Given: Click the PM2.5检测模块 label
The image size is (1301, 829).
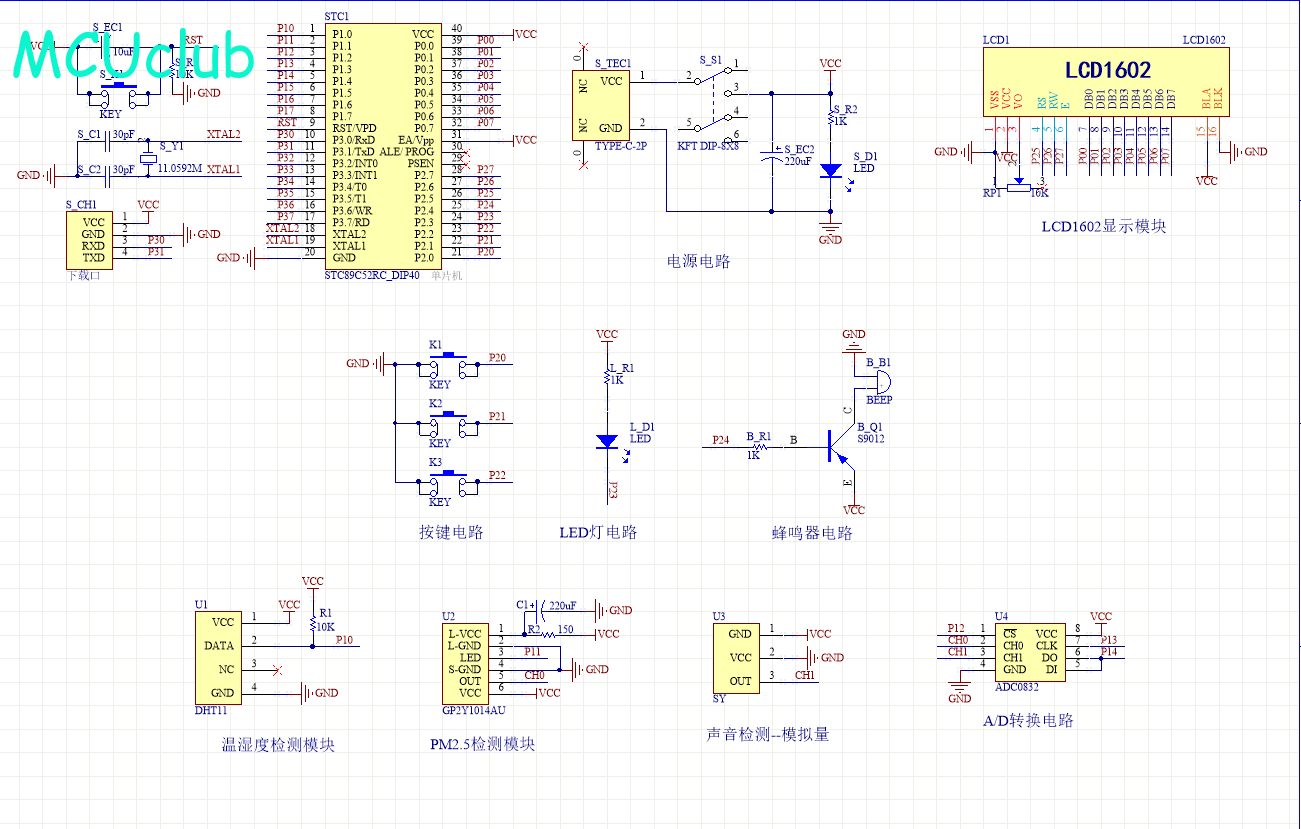Looking at the screenshot, I should point(483,745).
